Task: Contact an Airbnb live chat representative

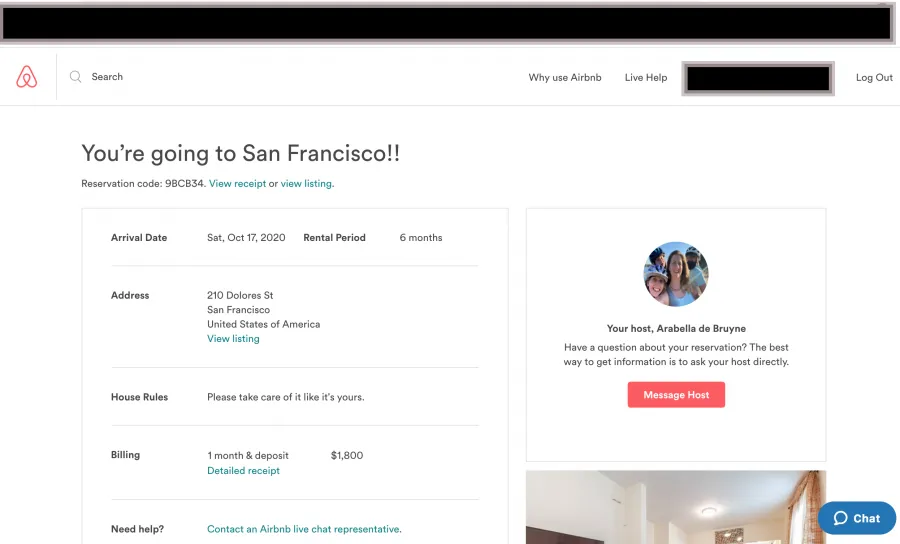Action: coord(304,529)
